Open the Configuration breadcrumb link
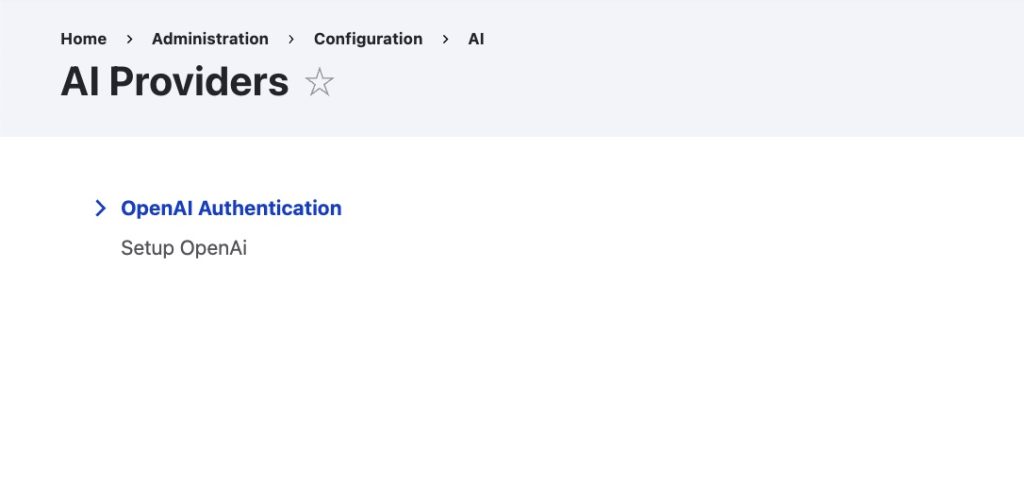This screenshot has width=1024, height=502. (368, 39)
